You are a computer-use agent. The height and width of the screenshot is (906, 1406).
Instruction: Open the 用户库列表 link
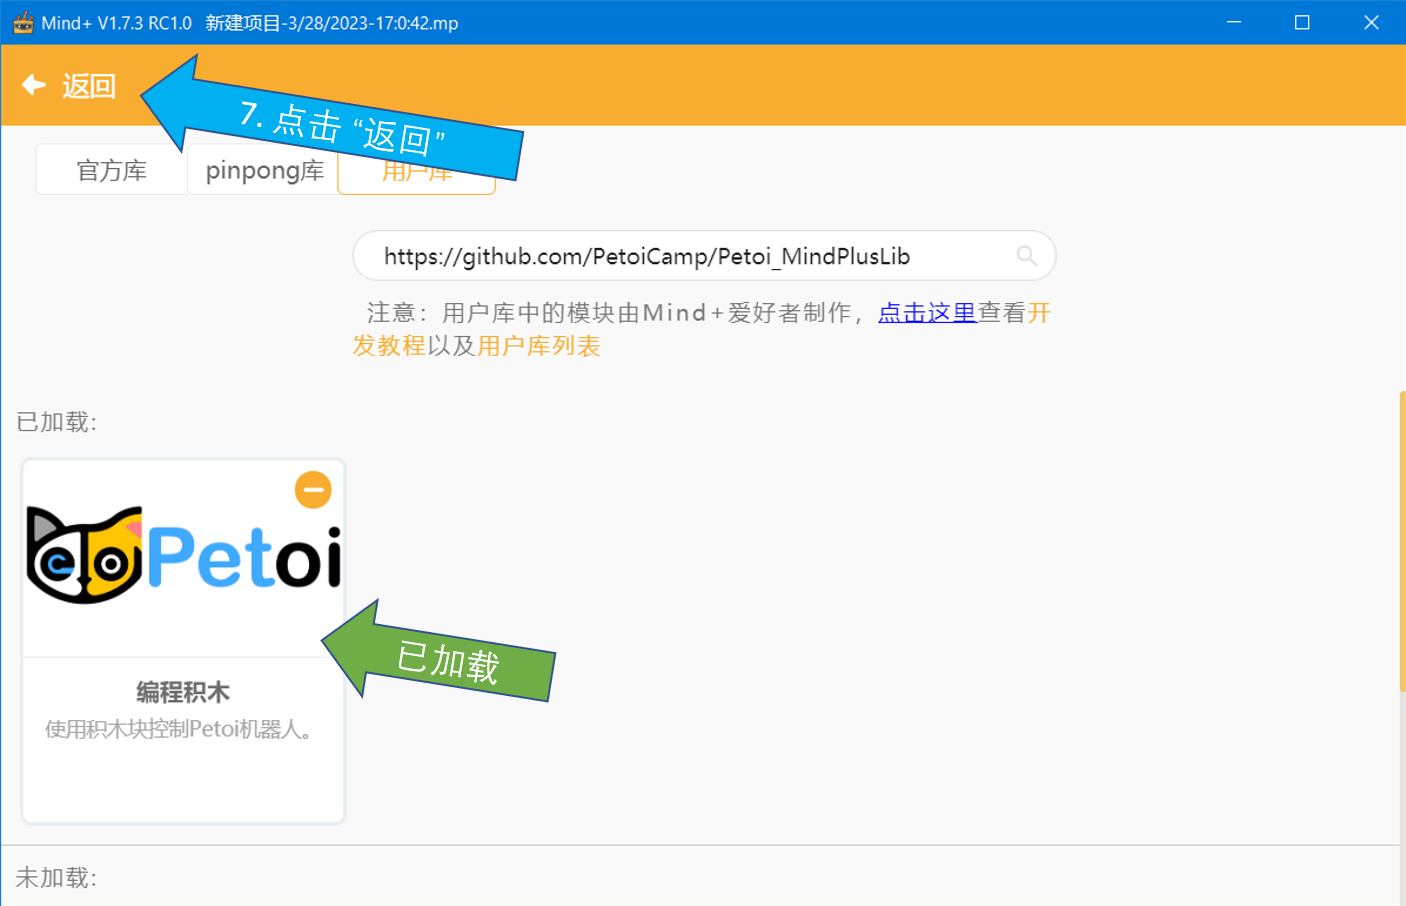[539, 346]
